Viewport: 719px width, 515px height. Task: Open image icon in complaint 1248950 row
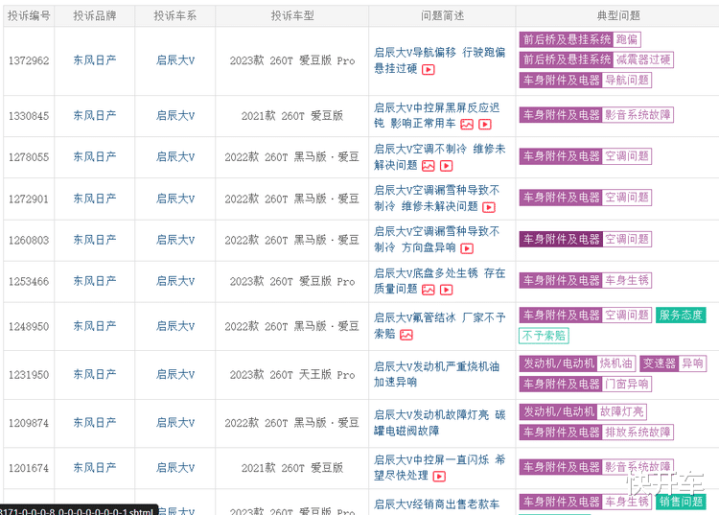pyautogui.click(x=406, y=335)
